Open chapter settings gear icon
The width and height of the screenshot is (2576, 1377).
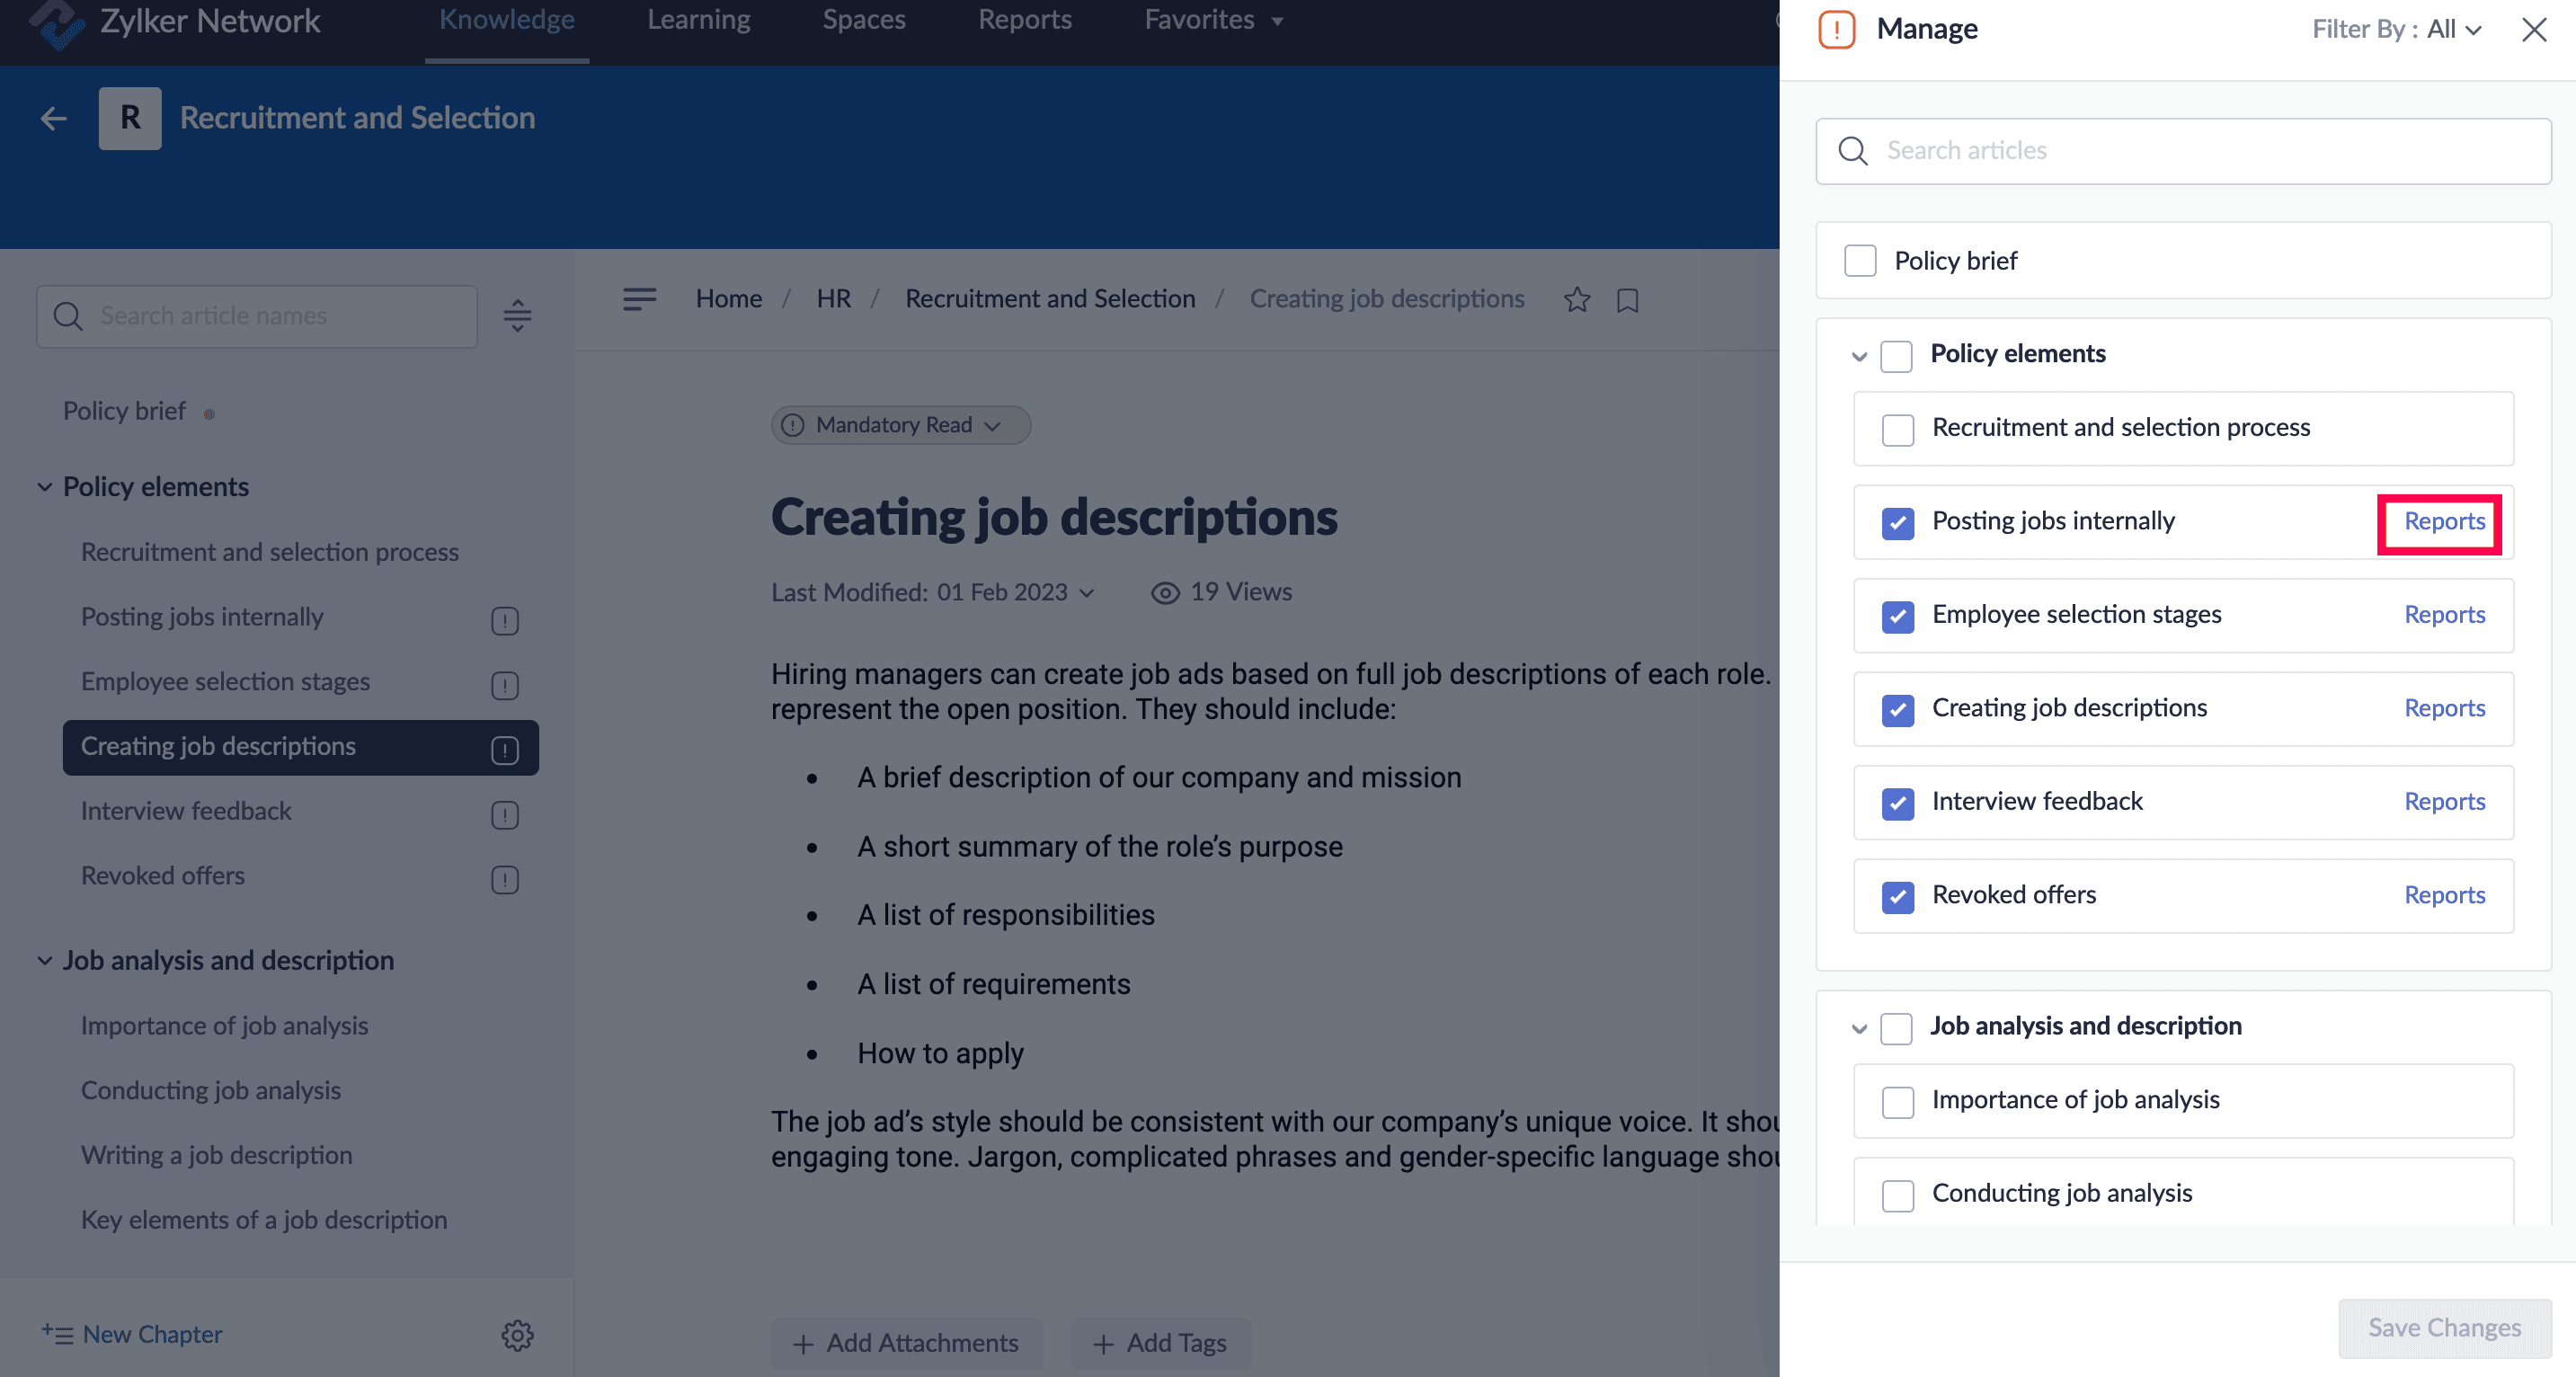(517, 1335)
